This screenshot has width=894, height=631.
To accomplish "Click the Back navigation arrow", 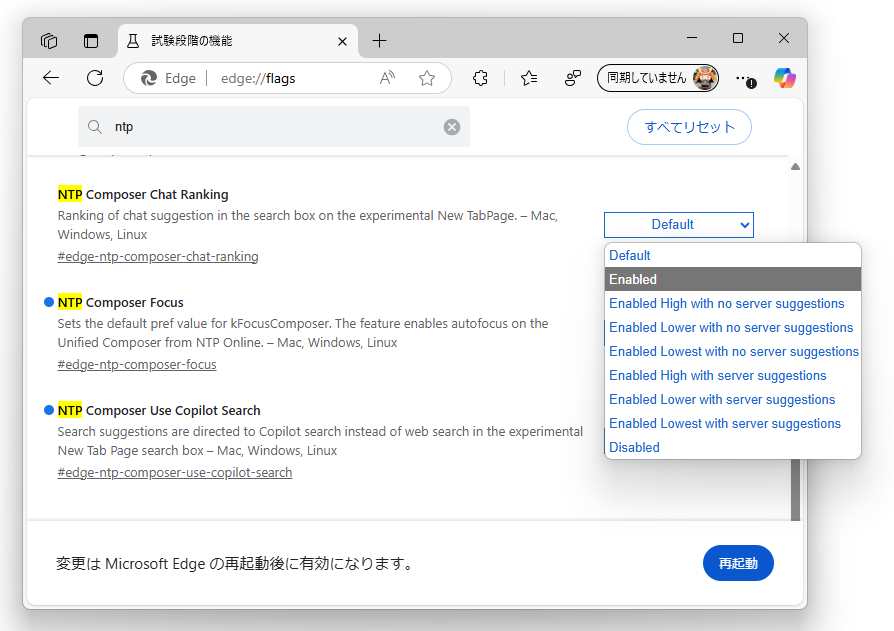I will (x=51, y=78).
